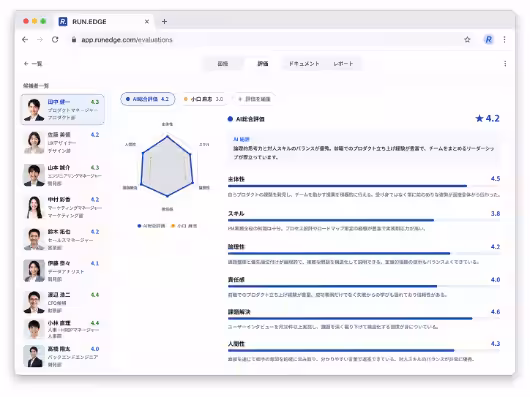Image resolution: width=530 pixels, height=398 pixels.
Task: Select candidate 山本, エンジニアリングマネージャー
Action: (x=63, y=175)
